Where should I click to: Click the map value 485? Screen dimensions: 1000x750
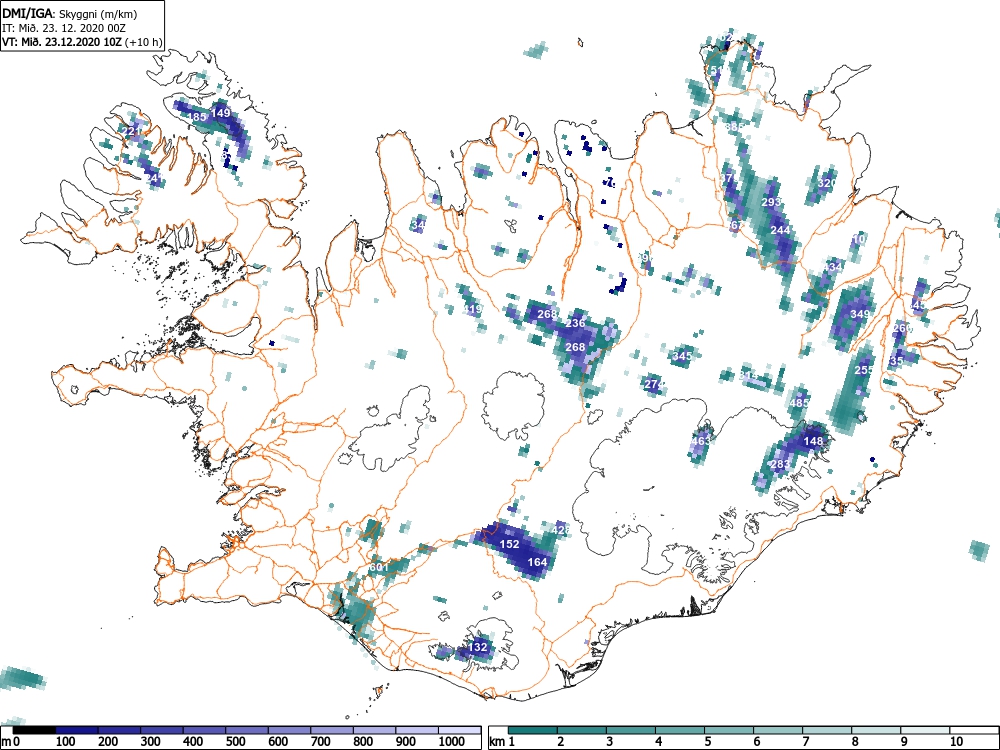coord(799,403)
